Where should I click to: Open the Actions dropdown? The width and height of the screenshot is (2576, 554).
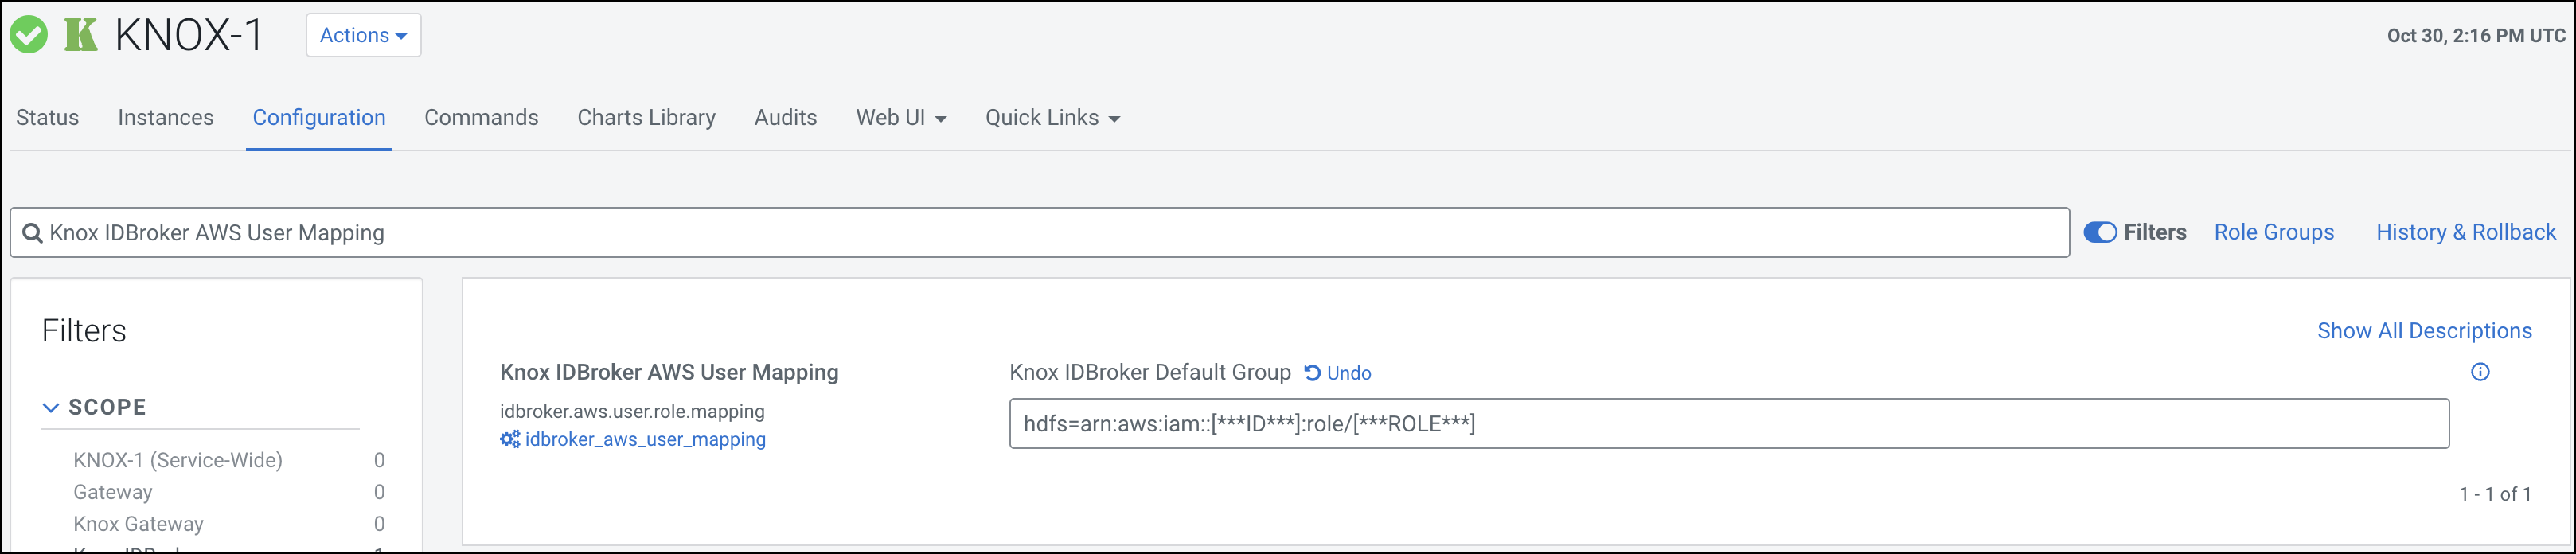tap(363, 35)
